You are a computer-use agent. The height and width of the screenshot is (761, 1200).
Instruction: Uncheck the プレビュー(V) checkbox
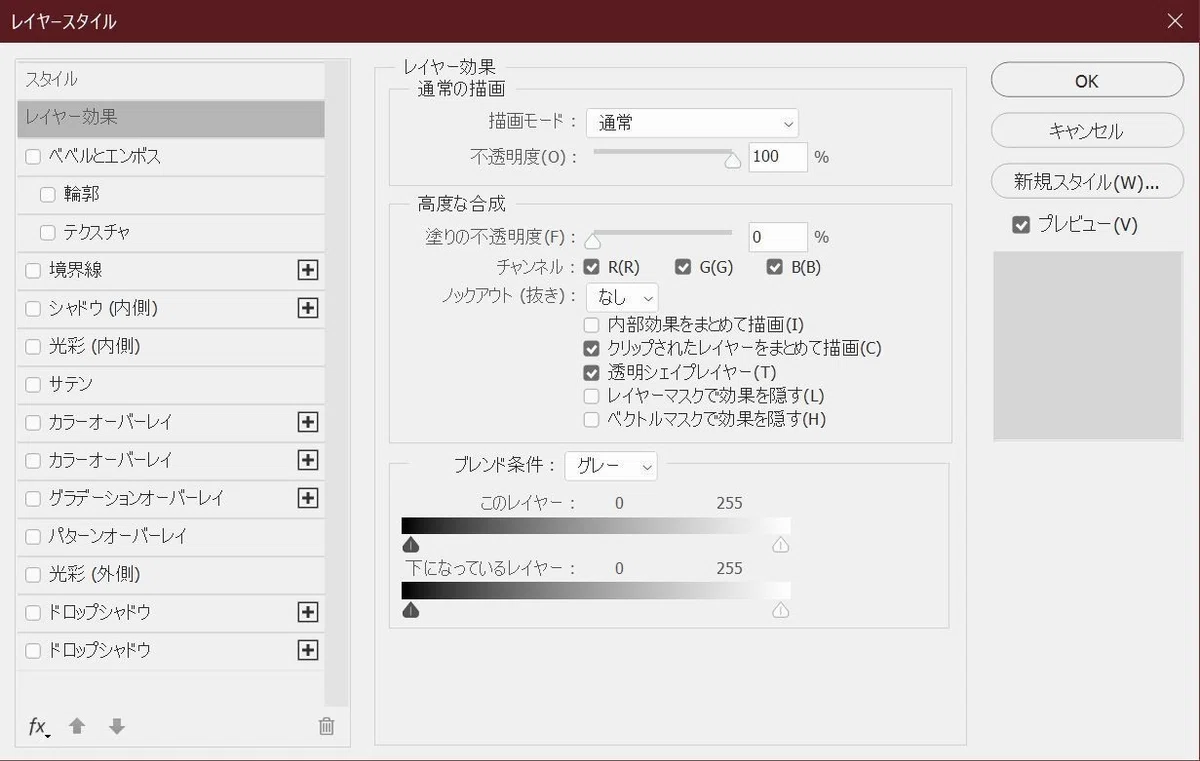point(1021,226)
